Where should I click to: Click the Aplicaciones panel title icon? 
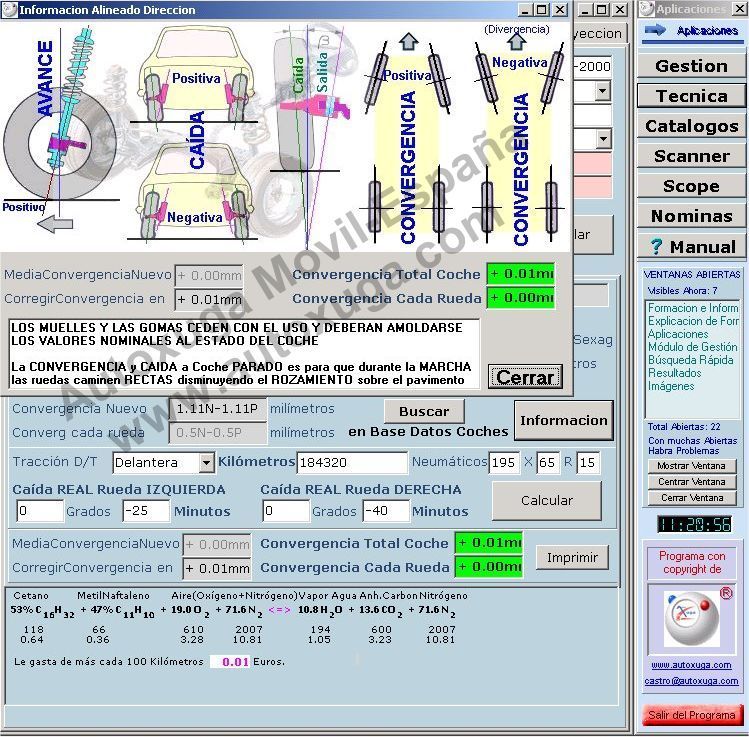pyautogui.click(x=647, y=9)
